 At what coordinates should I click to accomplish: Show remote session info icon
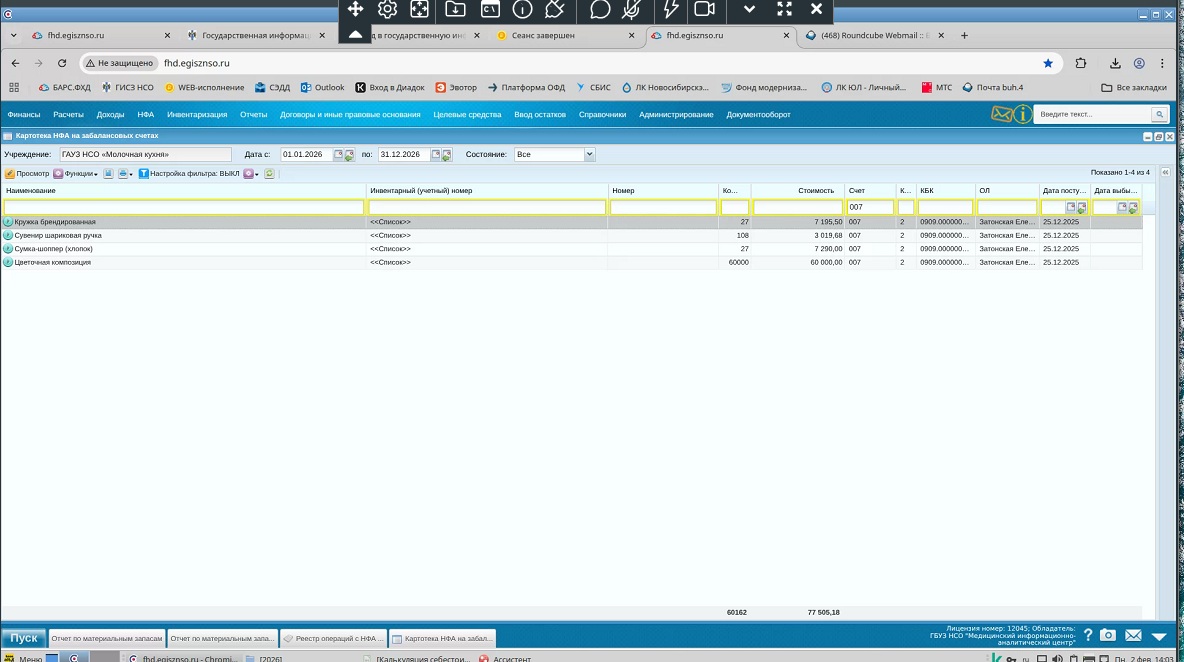tap(523, 9)
